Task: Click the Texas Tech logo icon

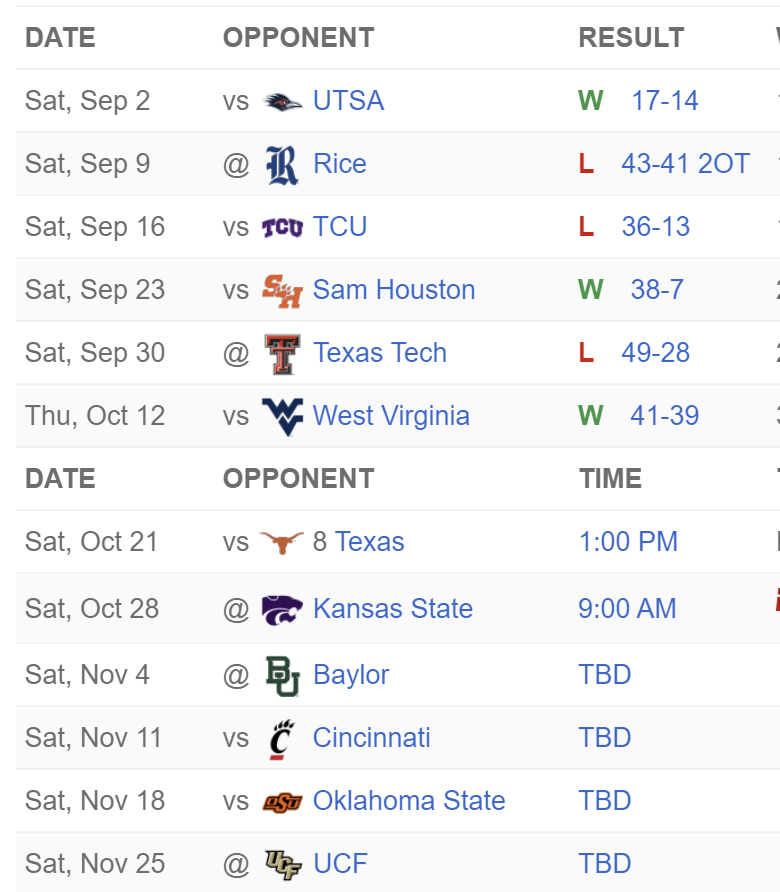Action: coord(282,354)
